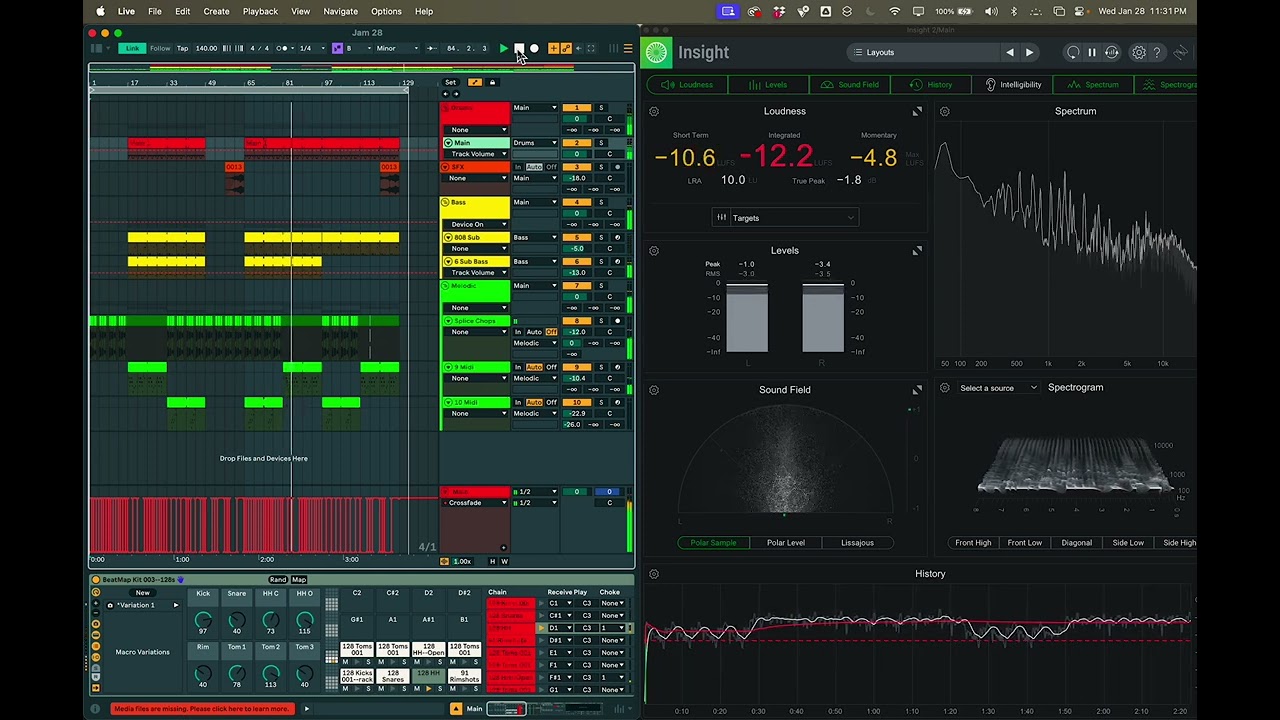Viewport: 1280px width, 720px height.
Task: Open choke dropdown for D1 chain
Action: pos(611,628)
